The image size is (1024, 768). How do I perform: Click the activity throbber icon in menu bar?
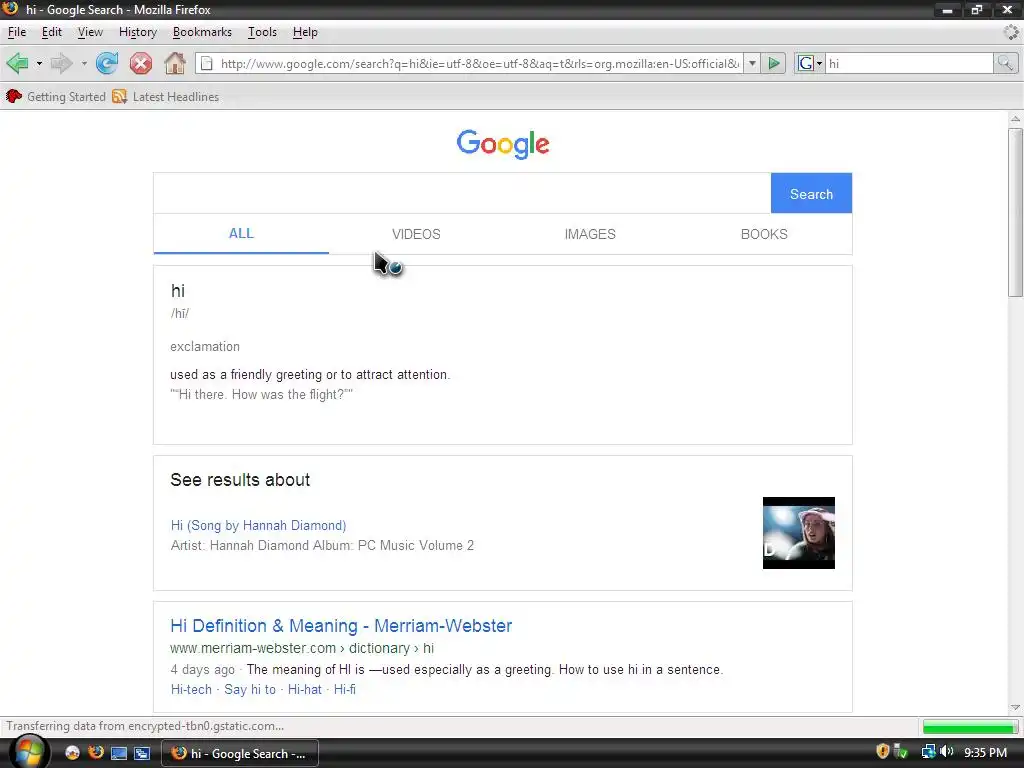click(1011, 32)
